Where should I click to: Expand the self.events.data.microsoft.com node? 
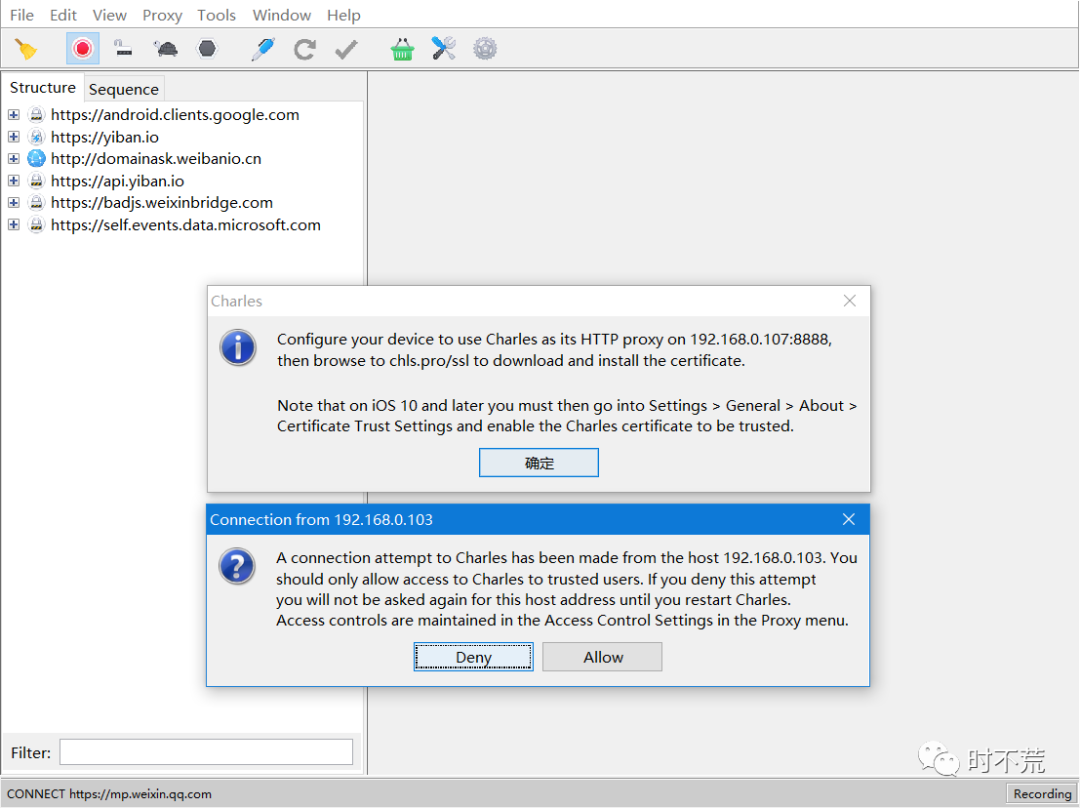[14, 225]
